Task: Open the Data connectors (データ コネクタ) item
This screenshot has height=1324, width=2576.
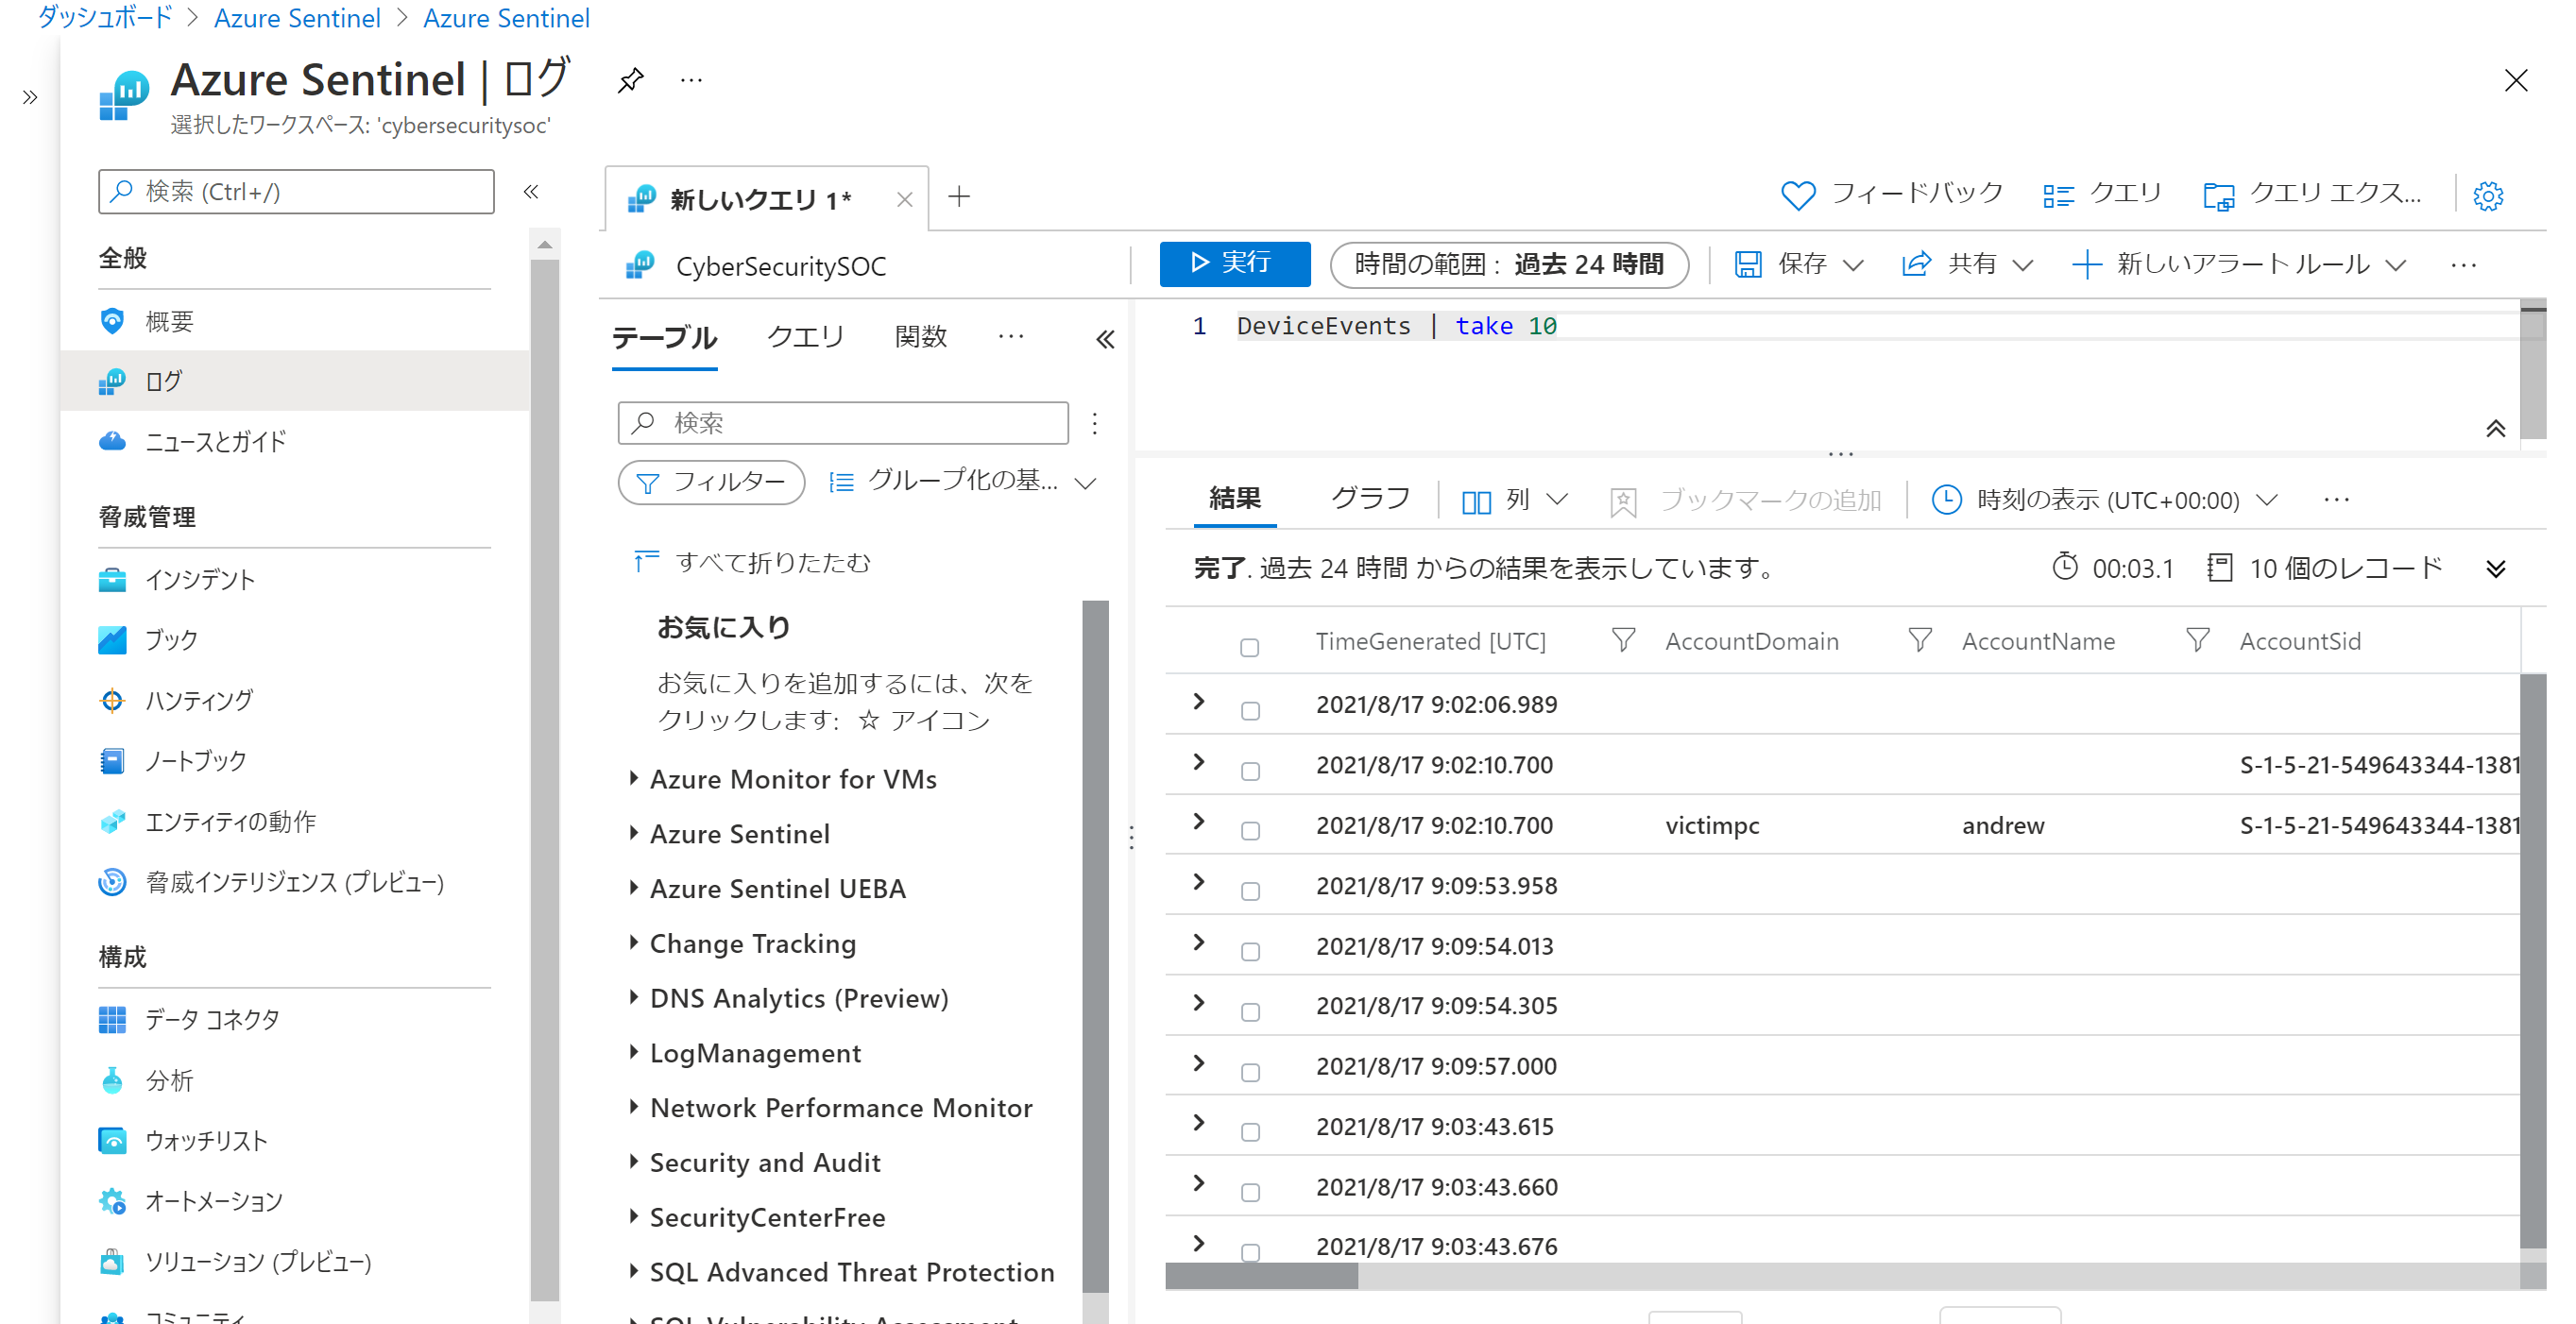Action: click(211, 1019)
